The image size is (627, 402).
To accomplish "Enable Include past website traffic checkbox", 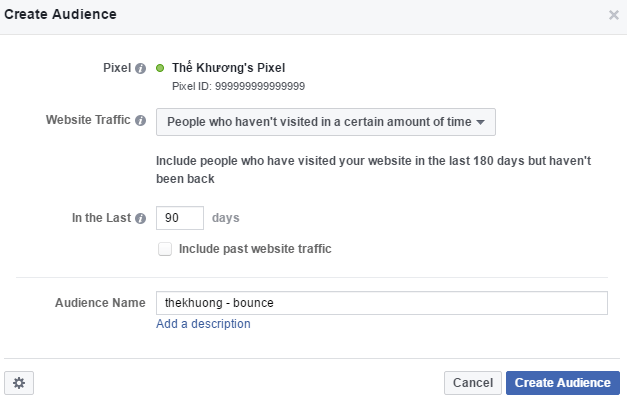I will [x=165, y=249].
